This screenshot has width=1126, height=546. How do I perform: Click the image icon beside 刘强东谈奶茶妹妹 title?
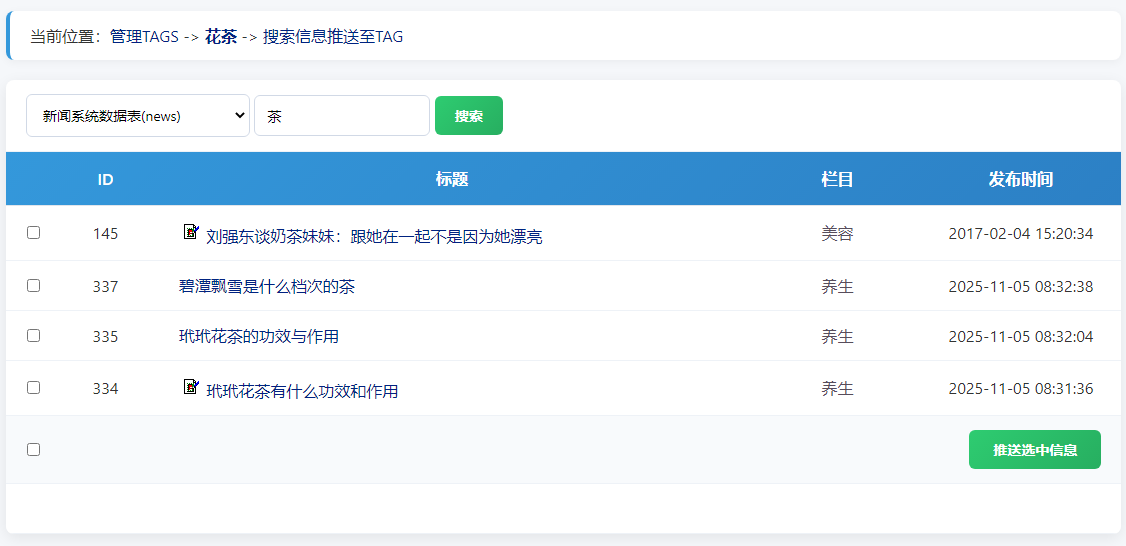(191, 231)
